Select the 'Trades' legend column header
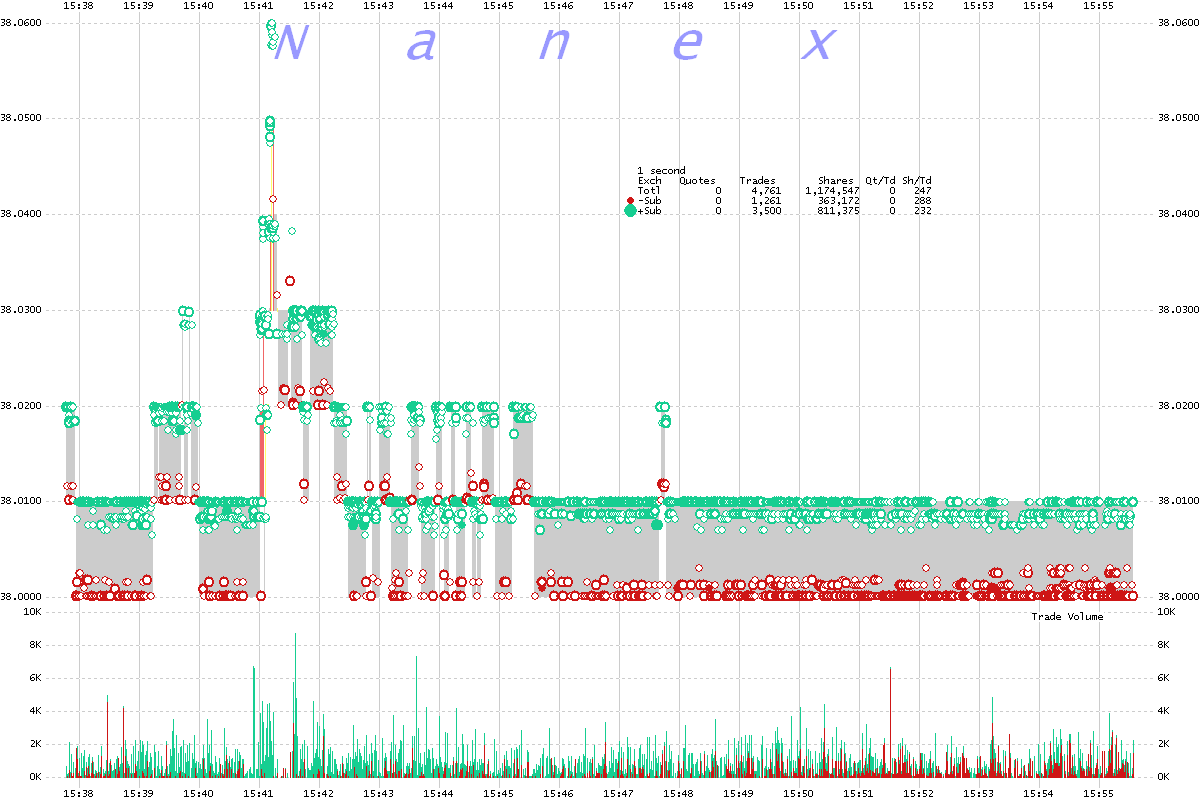The width and height of the screenshot is (1200, 800). pos(757,181)
